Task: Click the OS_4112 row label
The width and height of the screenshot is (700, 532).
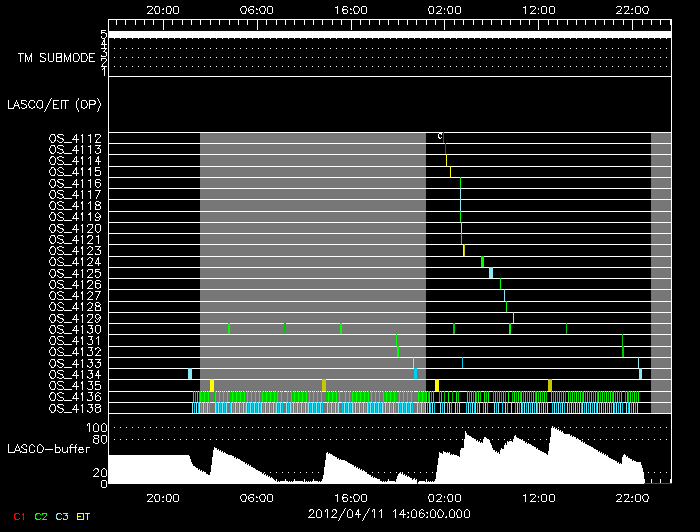Action: [75, 138]
